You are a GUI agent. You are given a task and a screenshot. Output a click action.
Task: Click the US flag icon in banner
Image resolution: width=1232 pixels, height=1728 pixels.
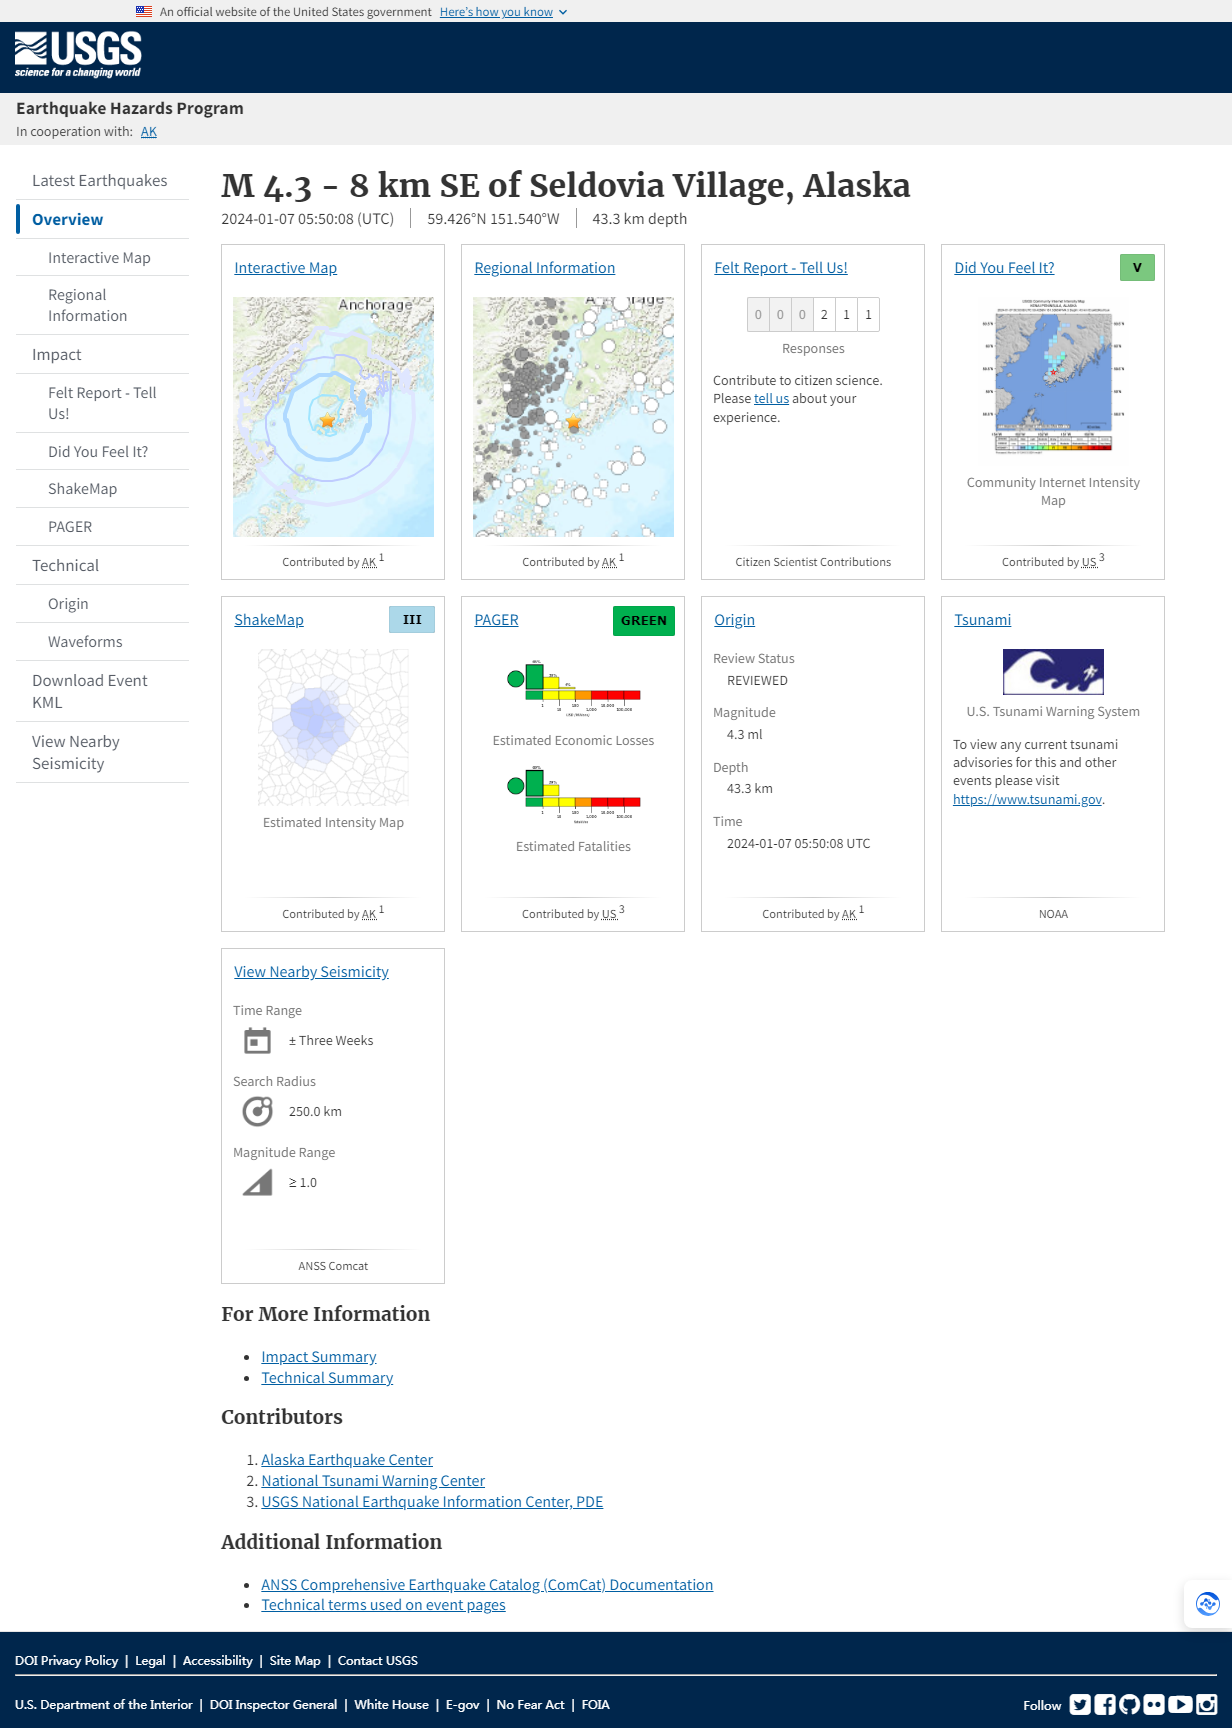(144, 12)
